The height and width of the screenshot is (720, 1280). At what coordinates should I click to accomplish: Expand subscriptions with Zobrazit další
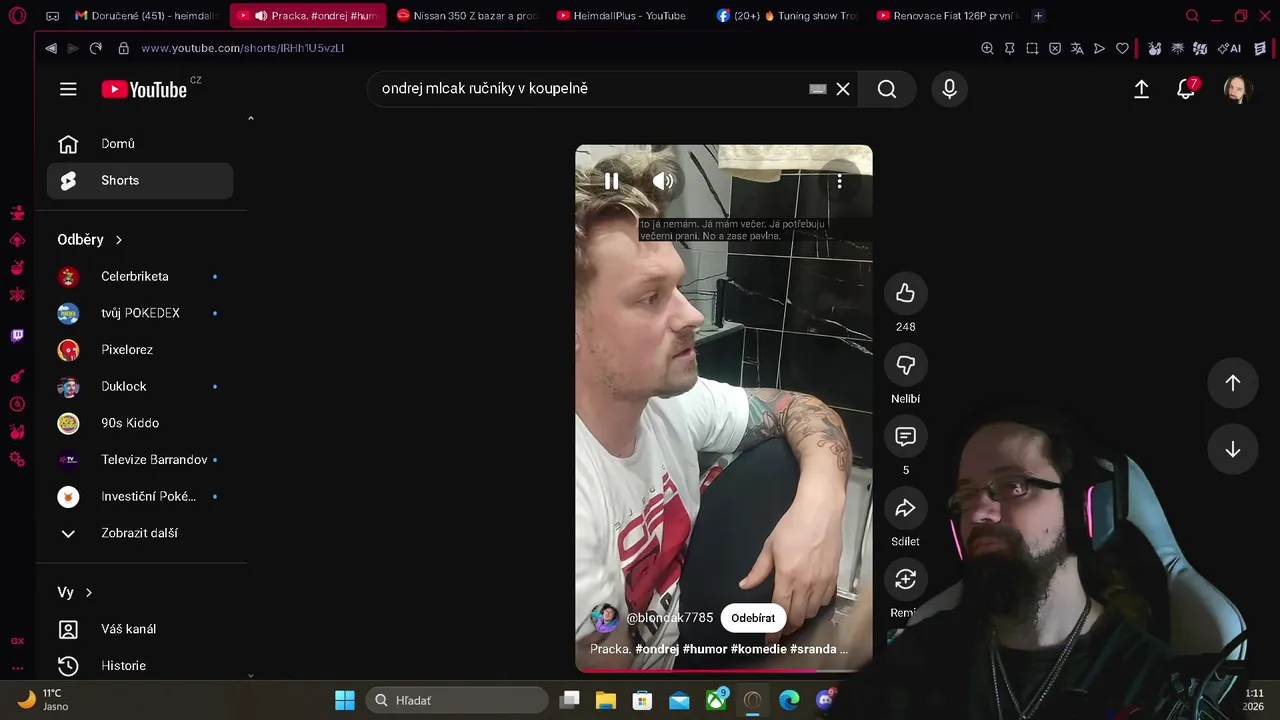(140, 533)
